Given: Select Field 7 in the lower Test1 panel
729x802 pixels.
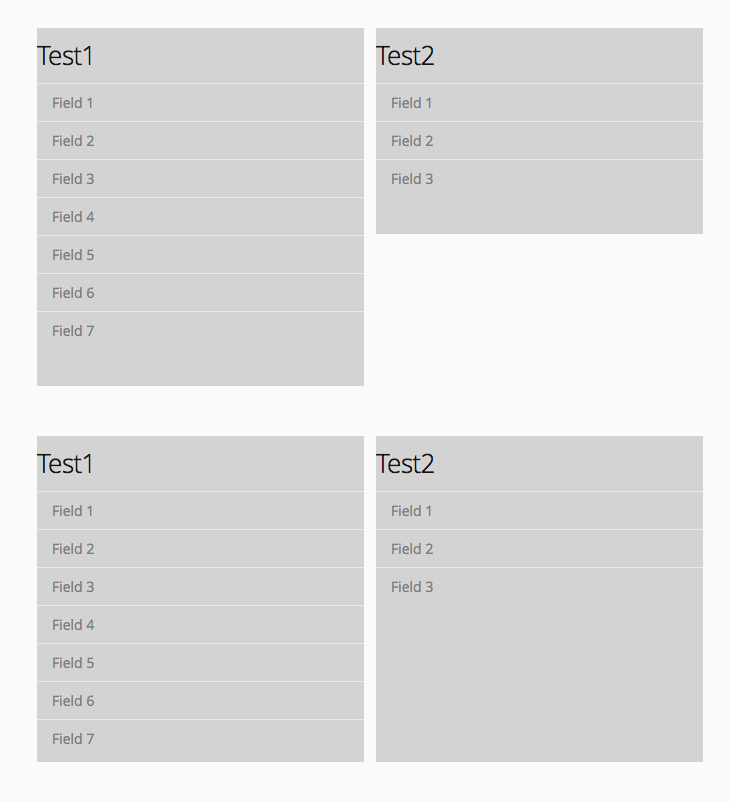Looking at the screenshot, I should pyautogui.click(x=200, y=739).
